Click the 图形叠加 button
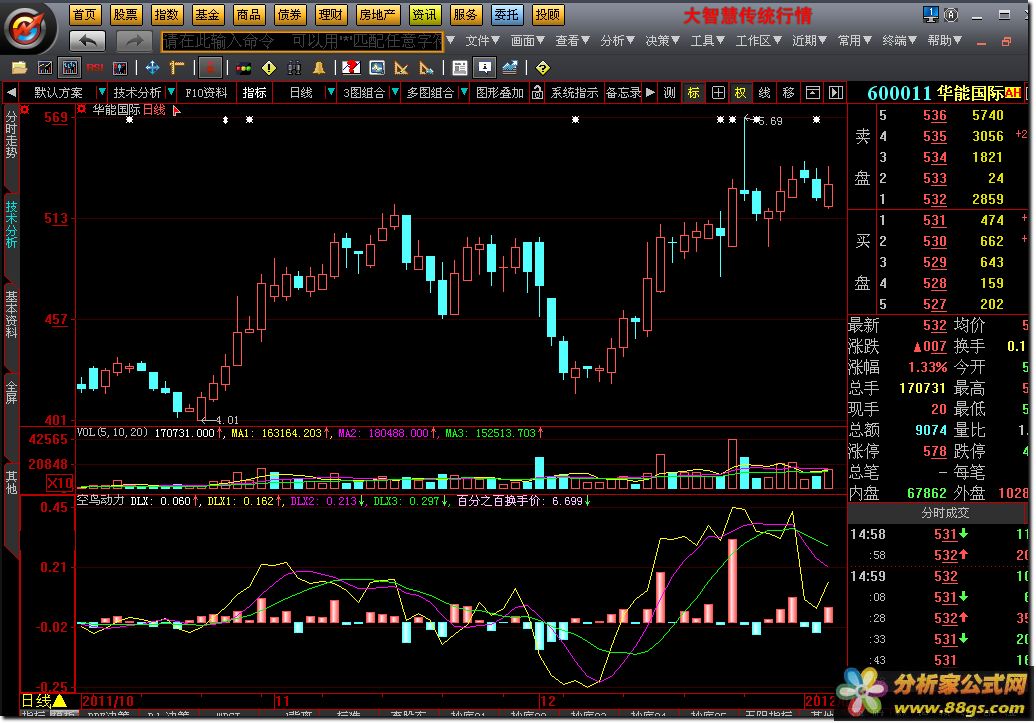Image resolution: width=1036 pixels, height=723 pixels. tap(500, 93)
